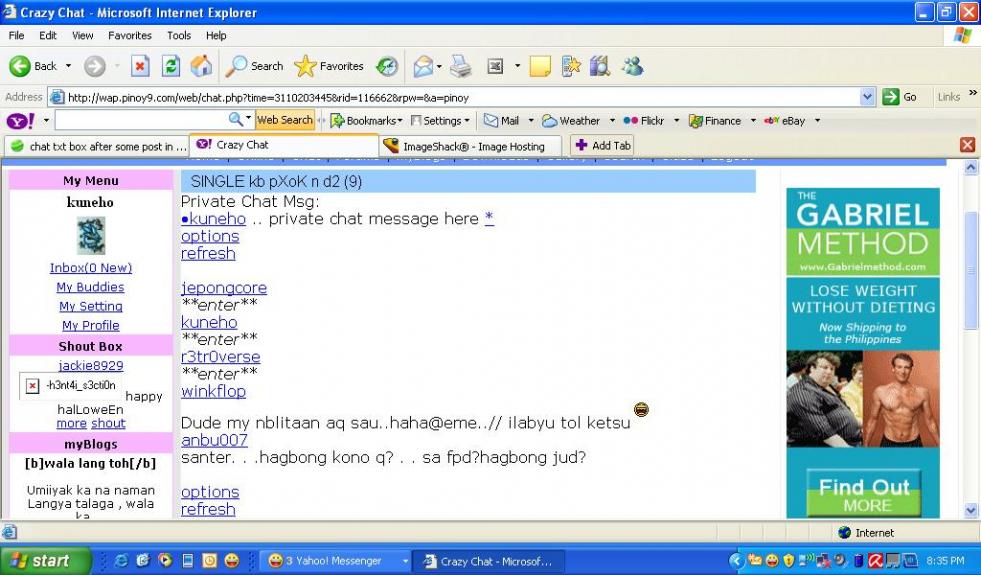
Task: Open the Inbox(0 New) link
Action: pyautogui.click(x=91, y=268)
